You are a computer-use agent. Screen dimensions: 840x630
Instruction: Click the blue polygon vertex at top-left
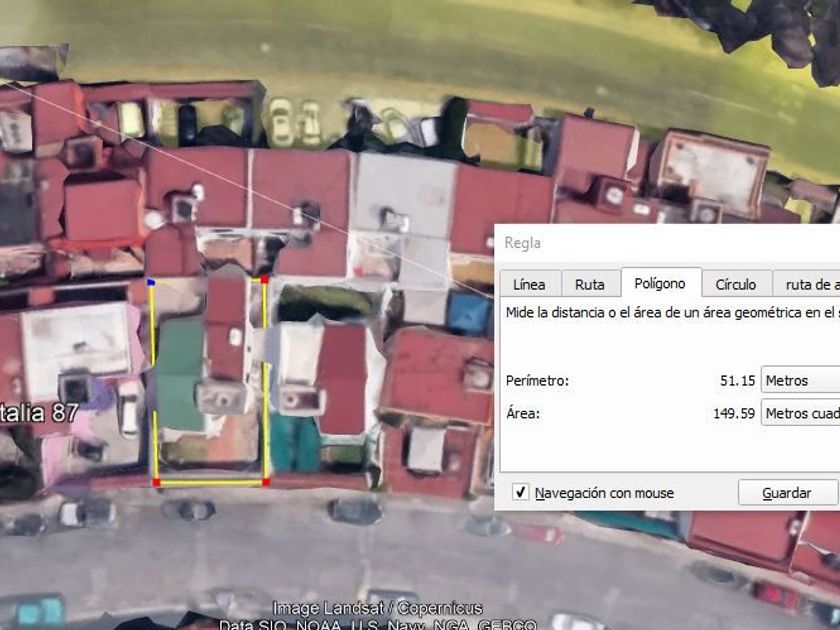[151, 281]
